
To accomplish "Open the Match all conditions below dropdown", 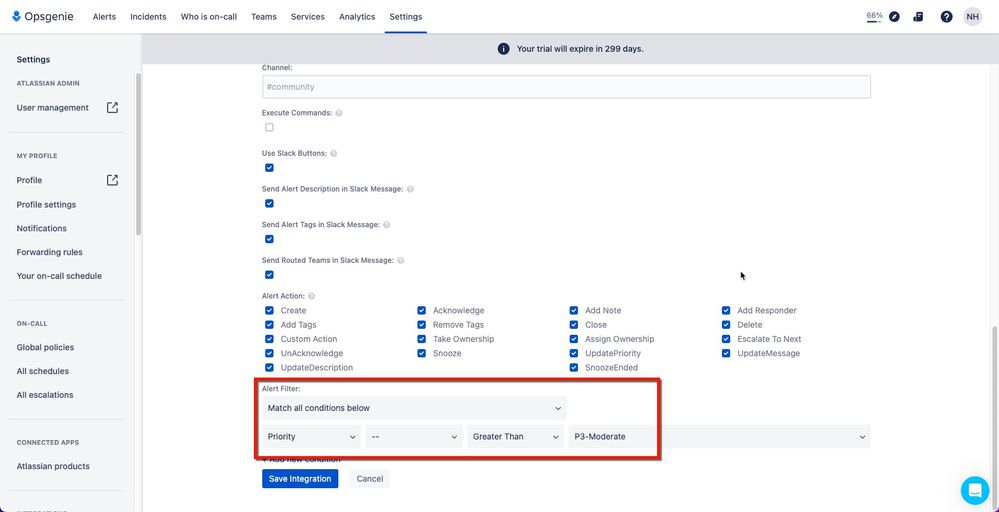I will pos(414,408).
